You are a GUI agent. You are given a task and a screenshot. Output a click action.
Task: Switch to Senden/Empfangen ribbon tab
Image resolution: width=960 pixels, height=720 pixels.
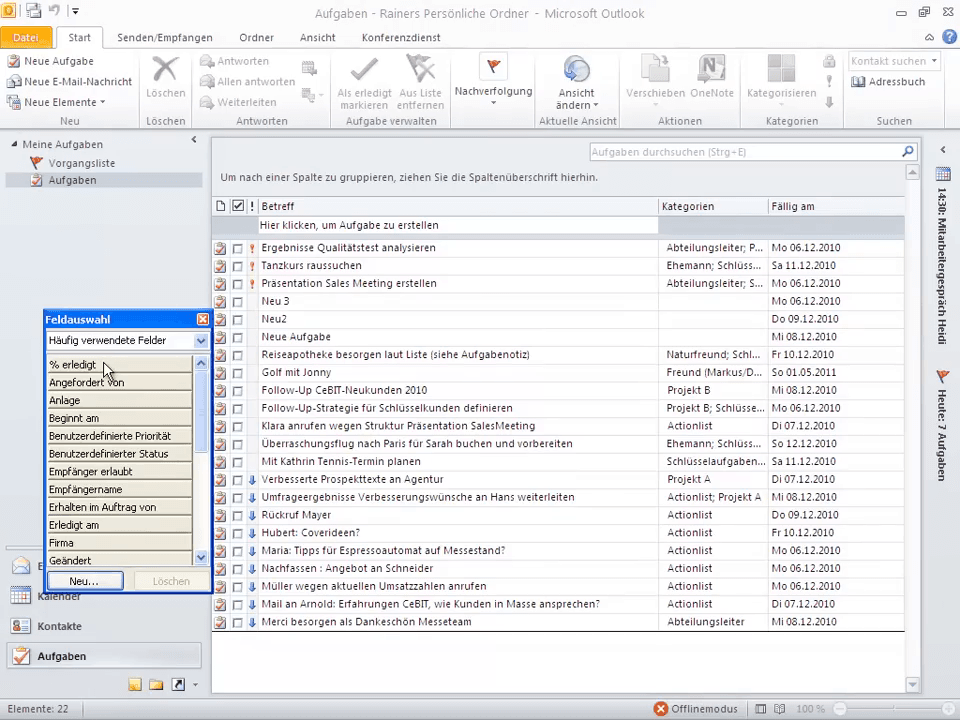[158, 37]
